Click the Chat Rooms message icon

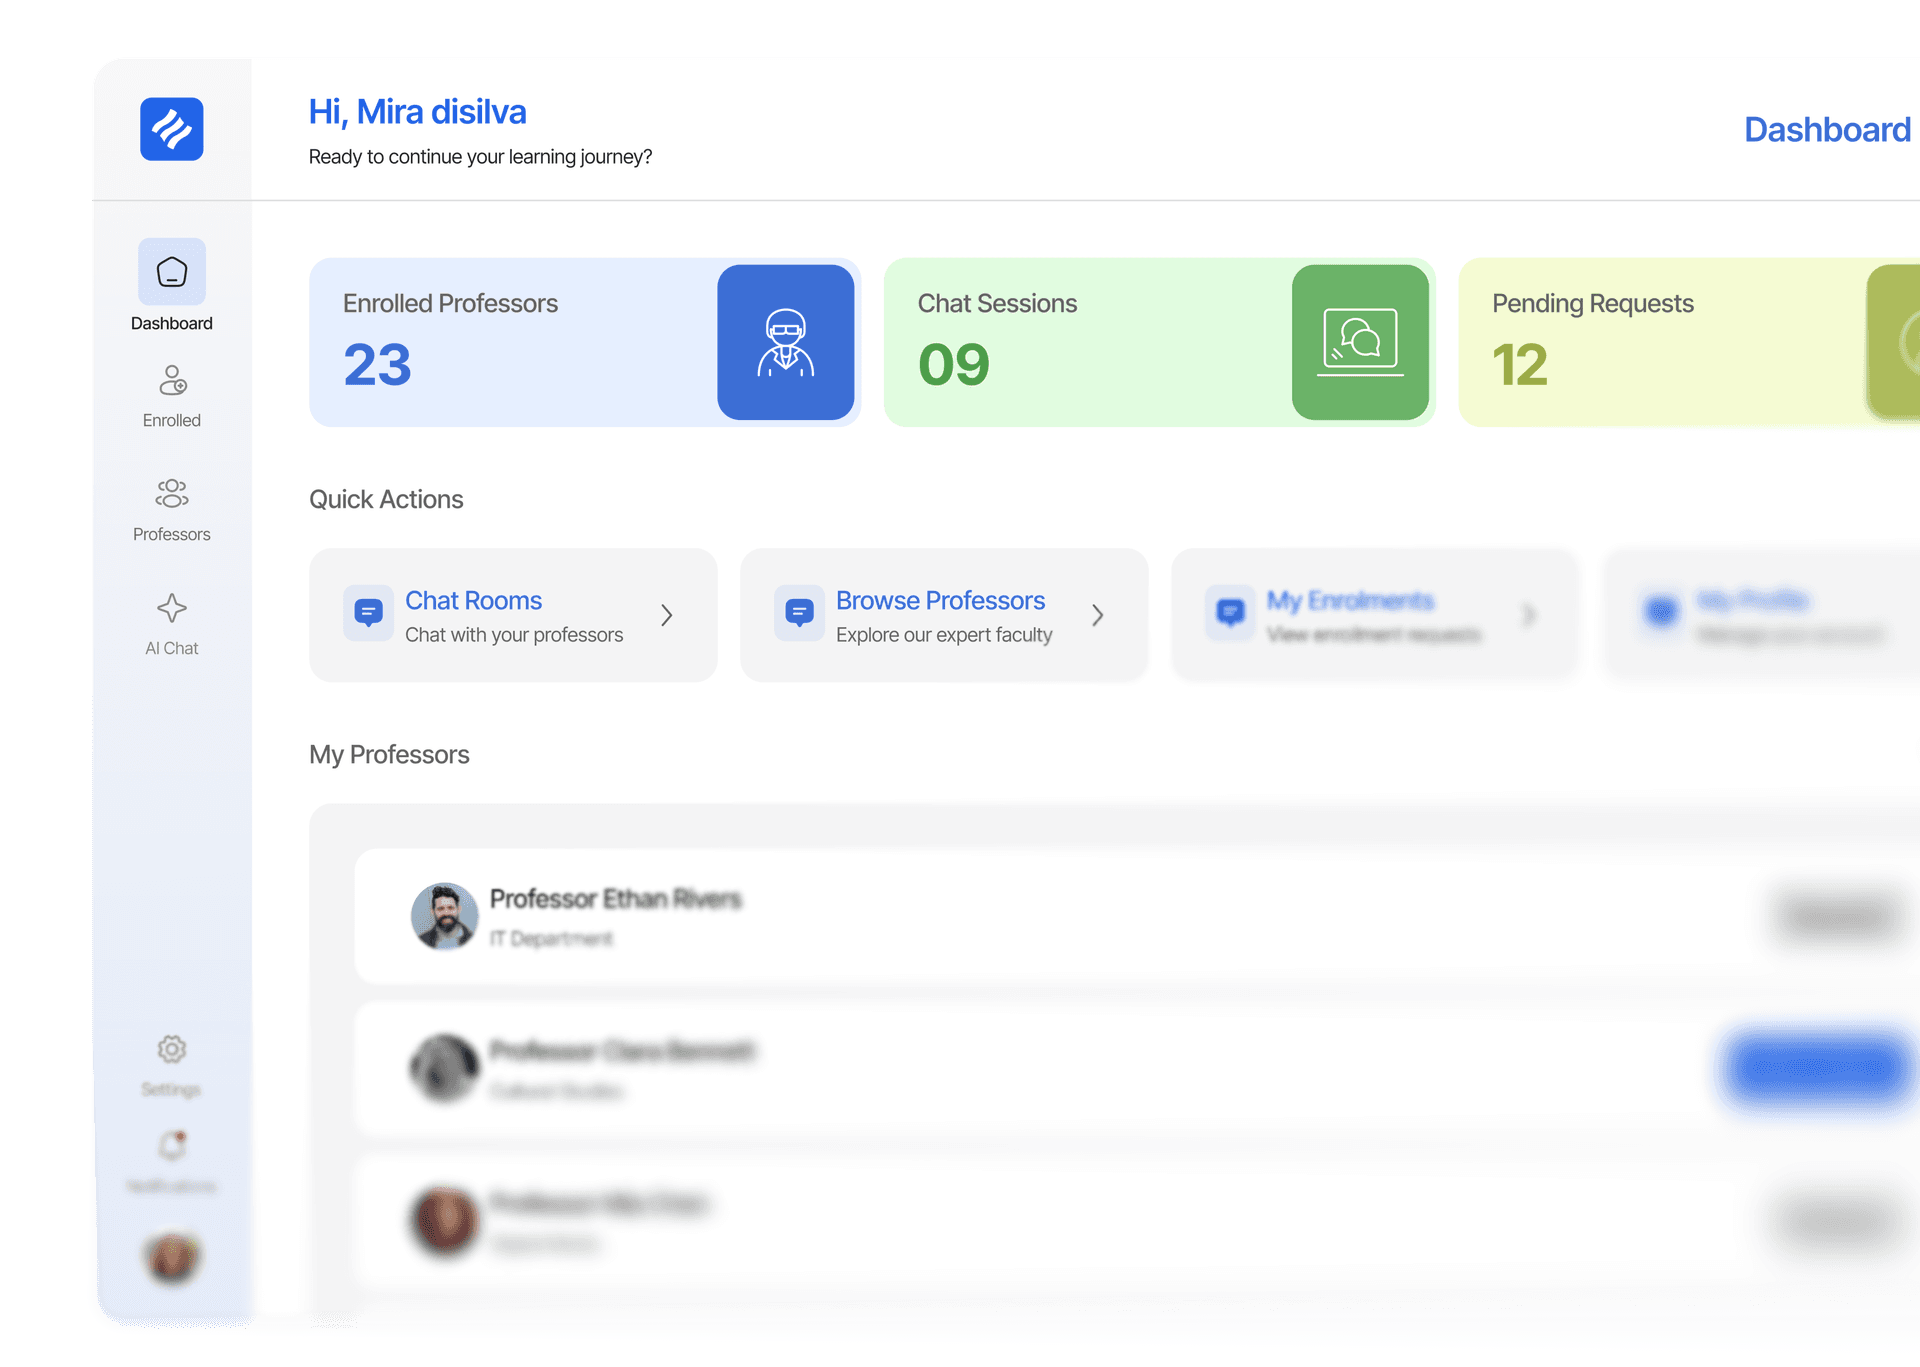pyautogui.click(x=368, y=613)
